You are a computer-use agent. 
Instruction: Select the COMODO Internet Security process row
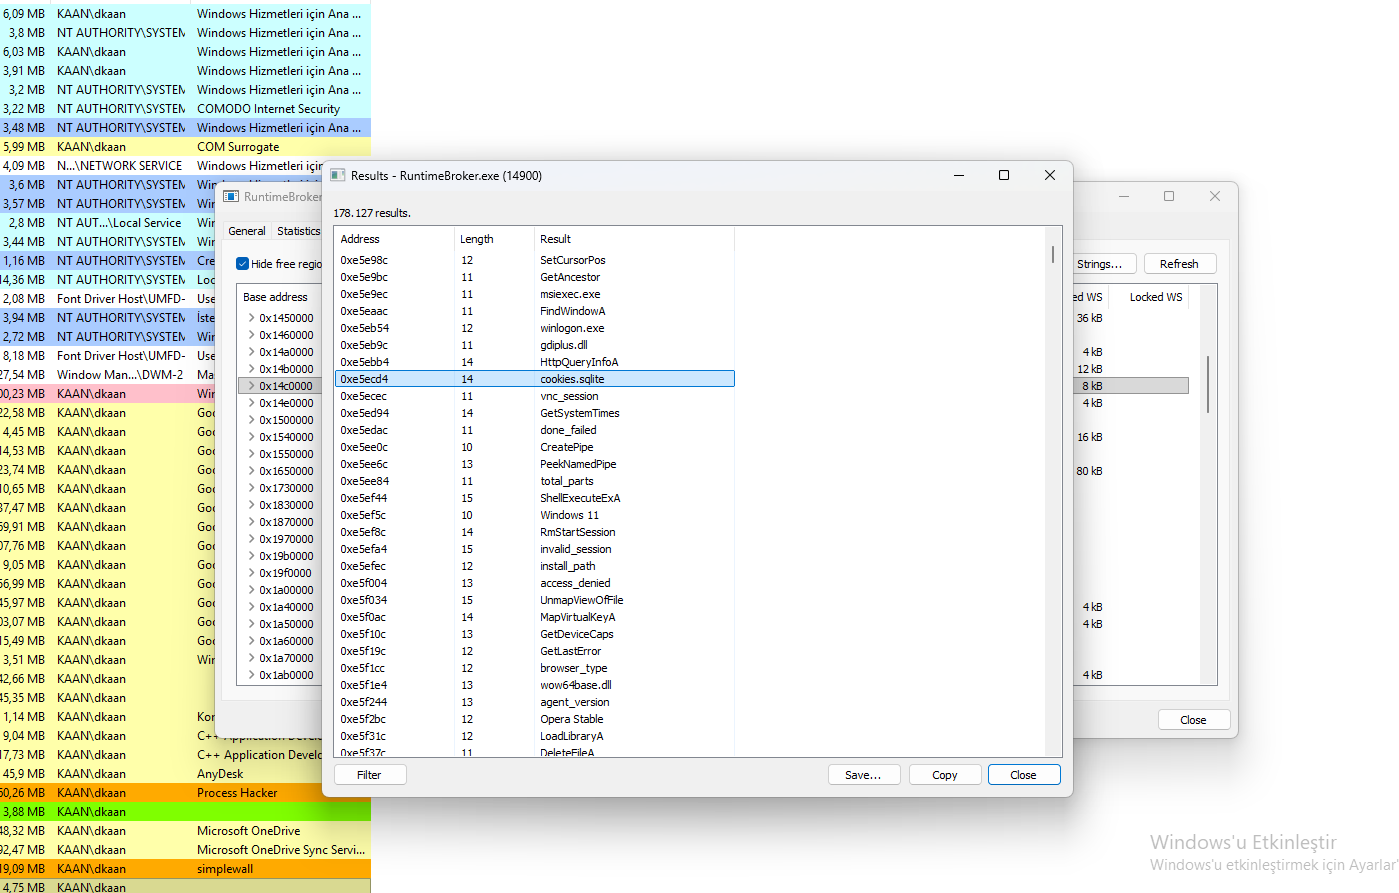[x=185, y=109]
